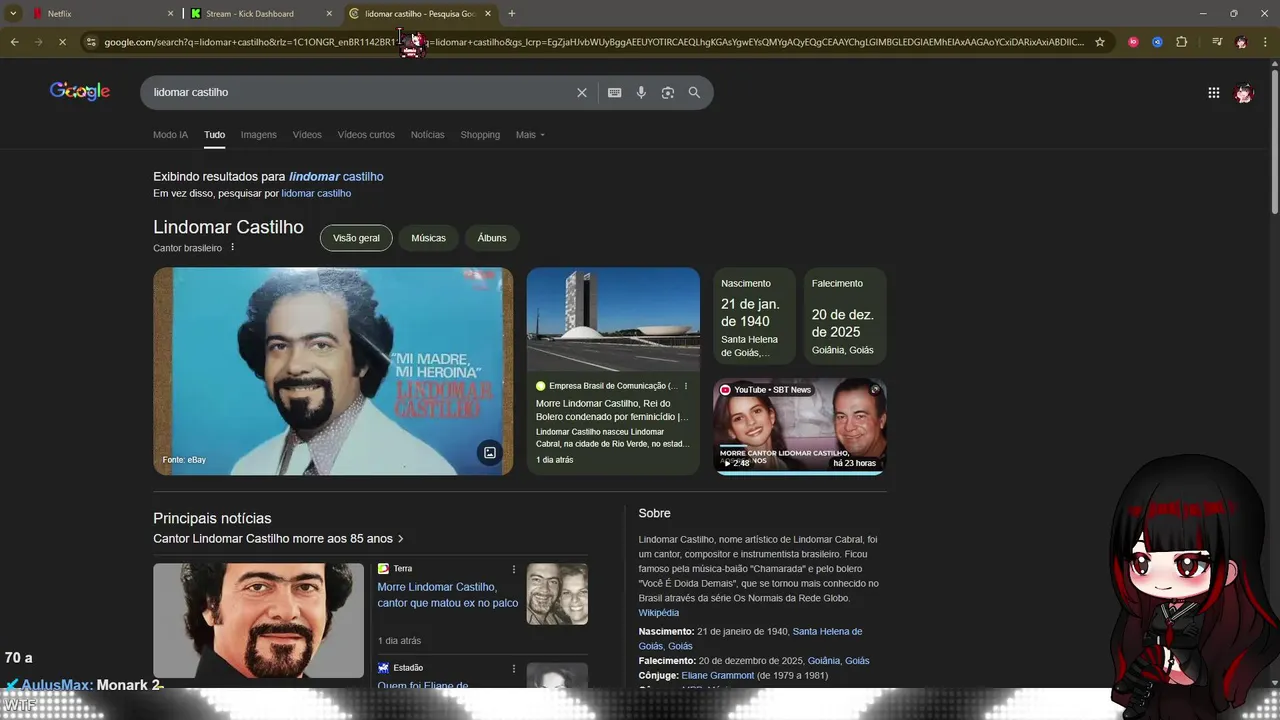Open more options beside Cantor brasileiro

(x=233, y=247)
